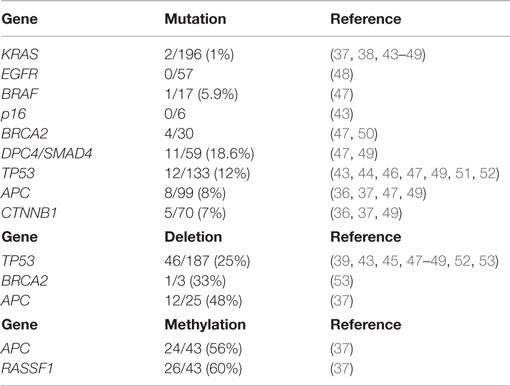This screenshot has height=386, width=510.
Task: Click reference 43 in the p16 row
Action: tap(342, 114)
